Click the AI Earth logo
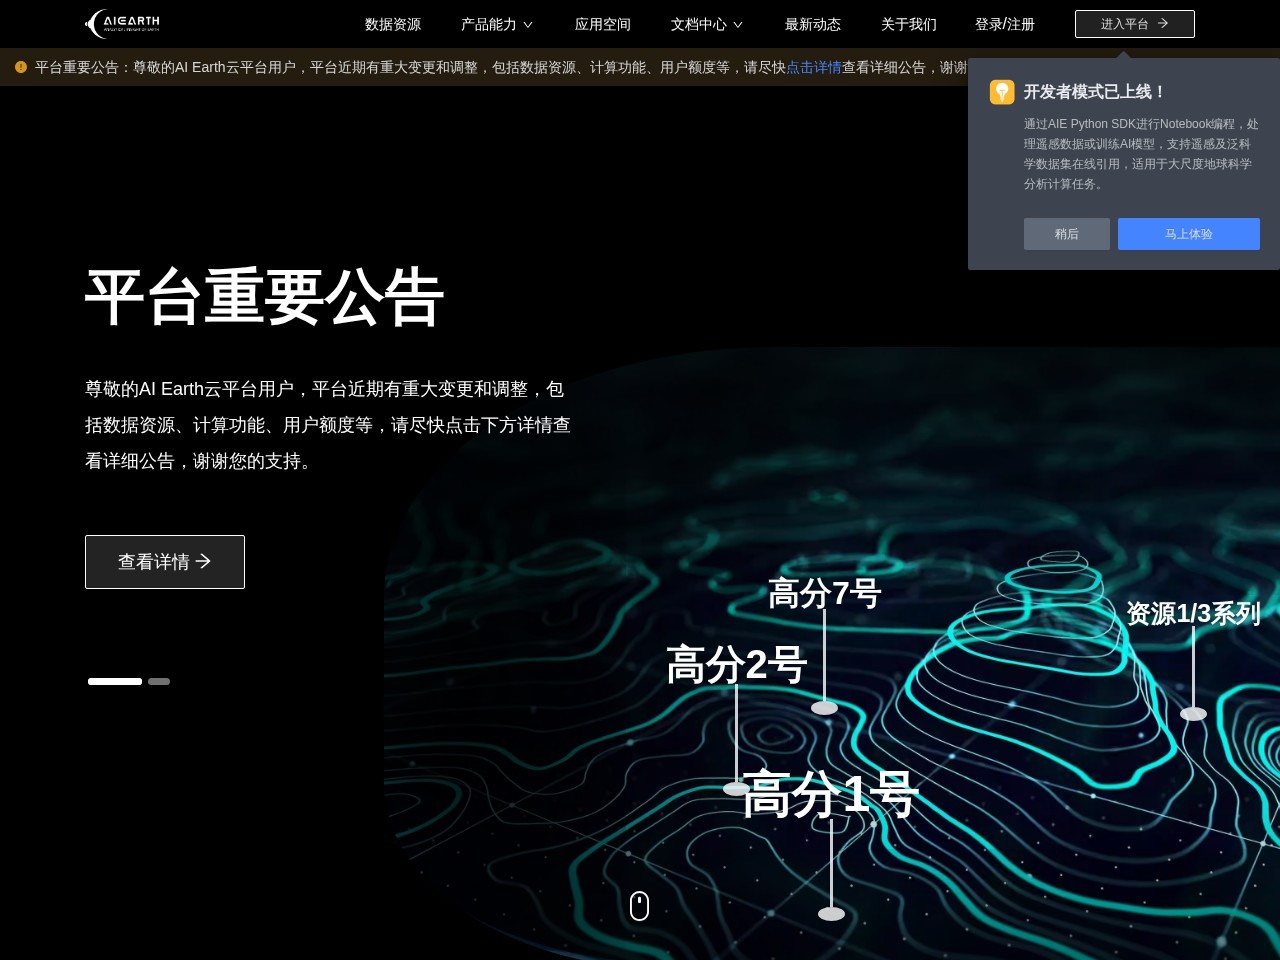This screenshot has width=1280, height=960. coord(120,24)
